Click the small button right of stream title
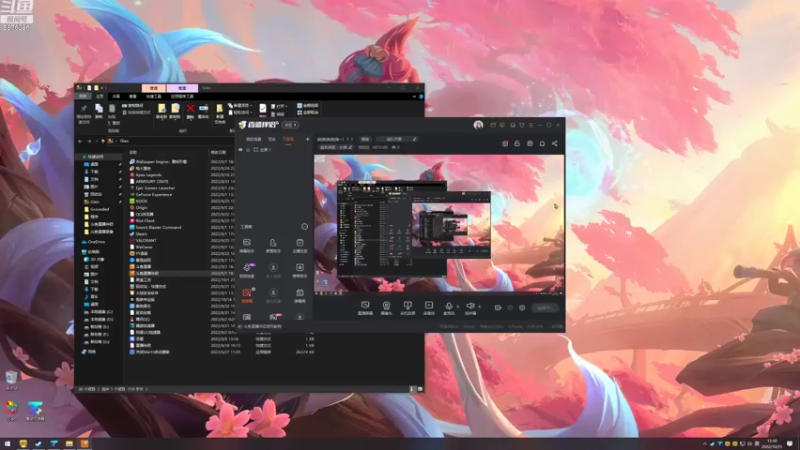The width and height of the screenshot is (800, 450). point(365,139)
